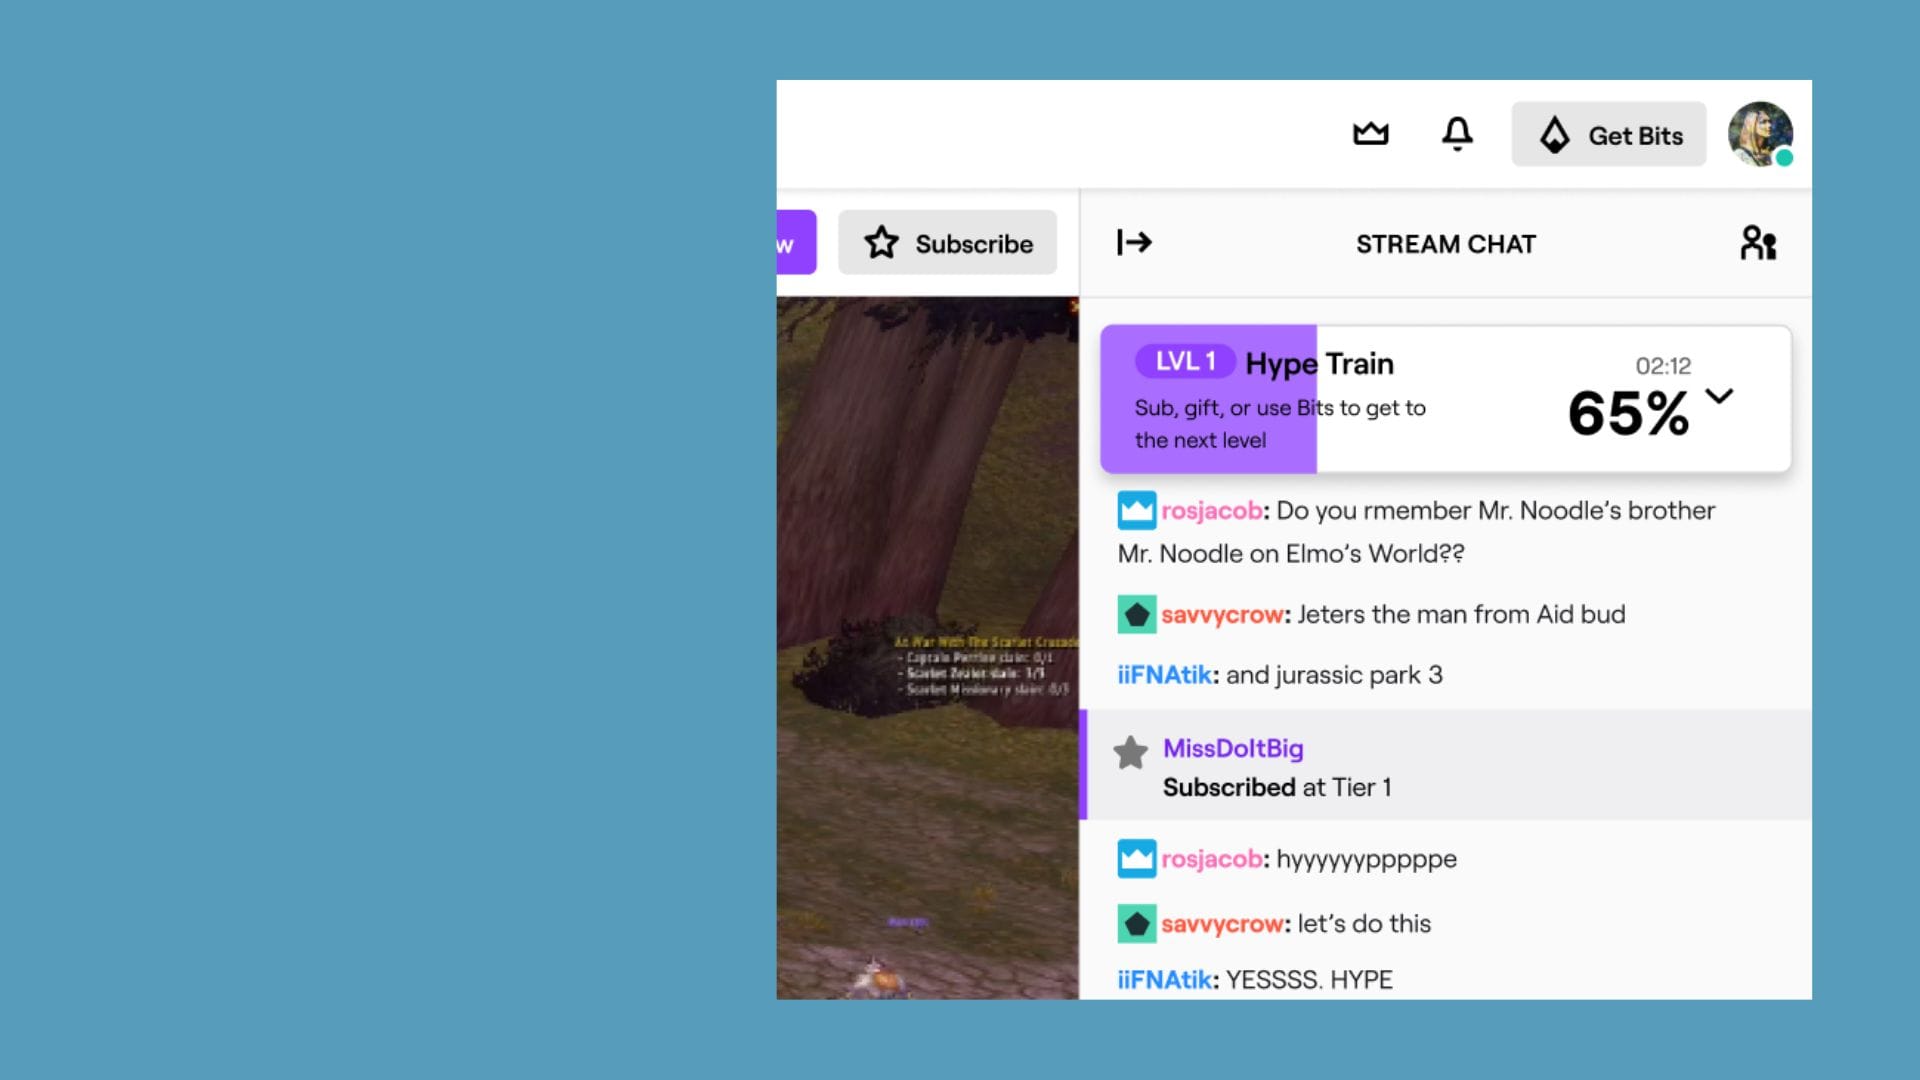Click star icon beside MissDoItBig subscription
Screen dimensions: 1920x1080
(1130, 753)
